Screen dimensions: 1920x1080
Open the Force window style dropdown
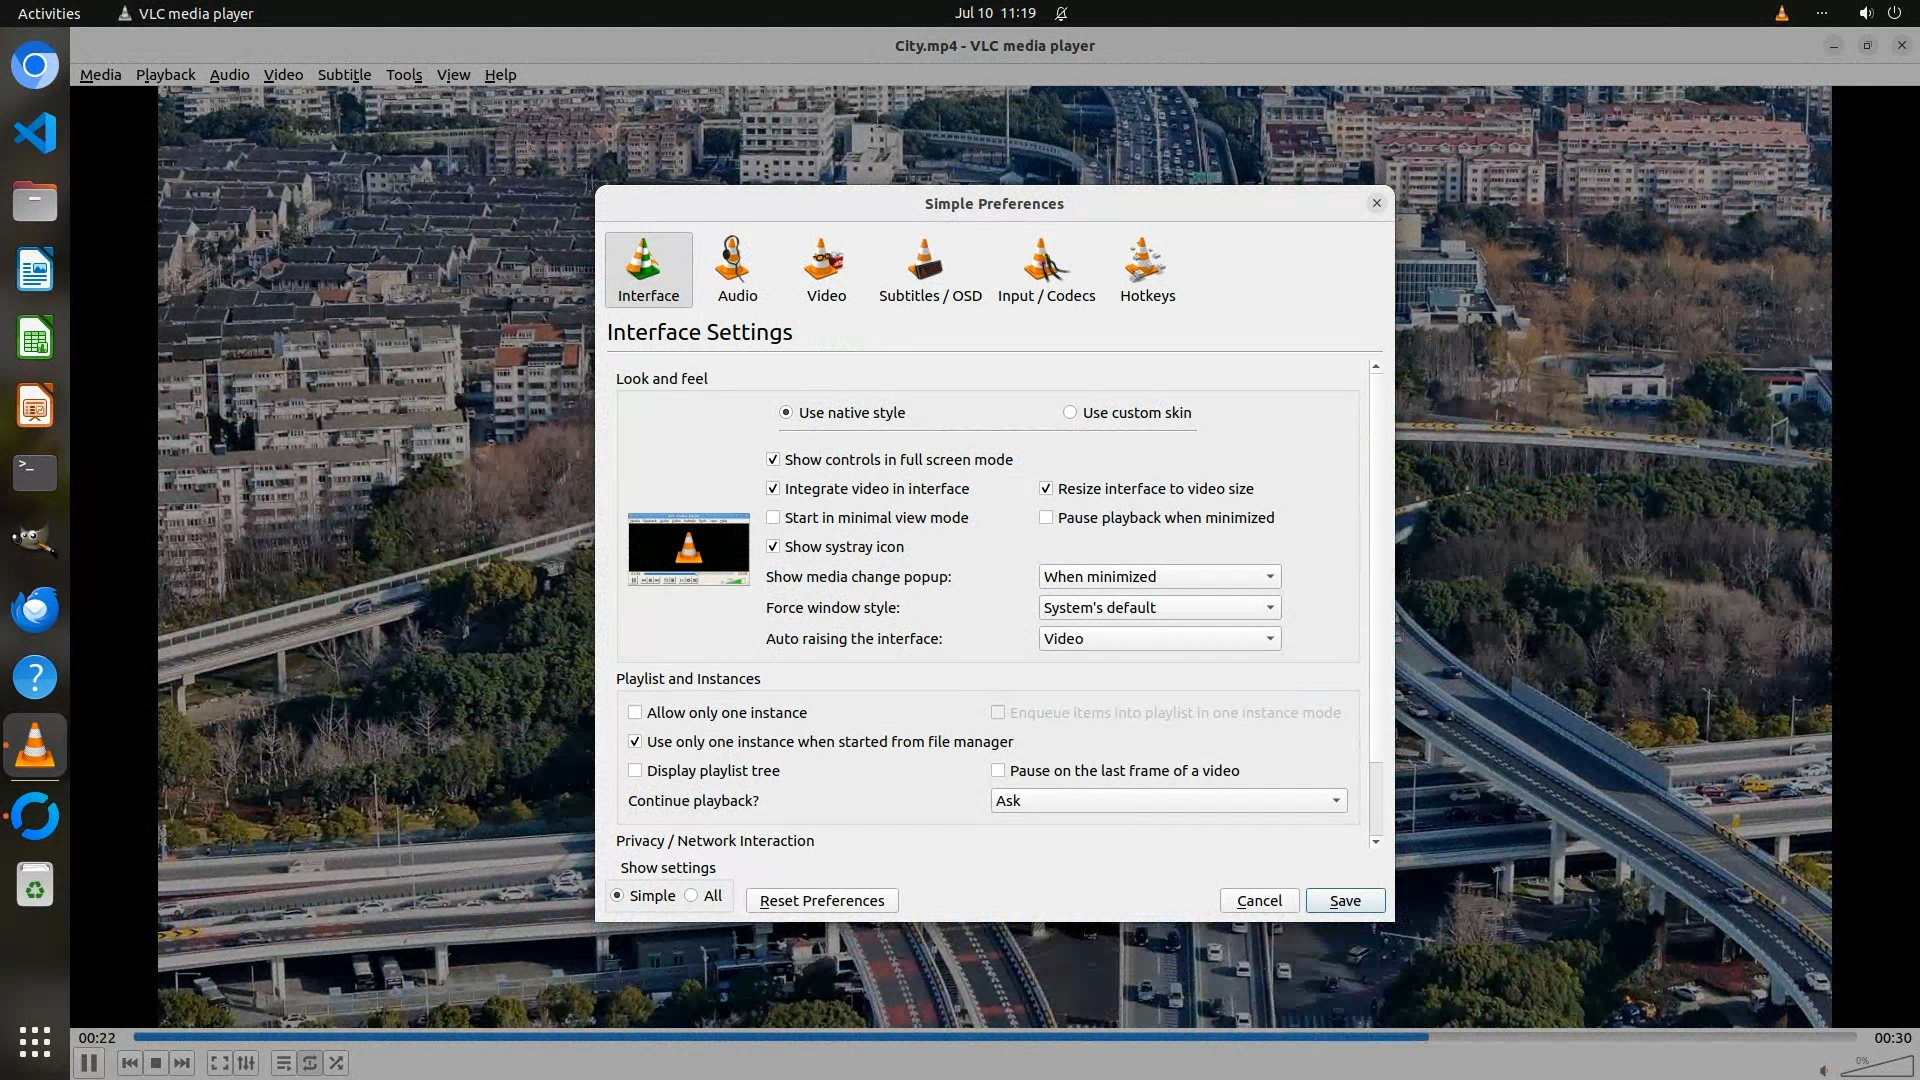tap(1159, 608)
